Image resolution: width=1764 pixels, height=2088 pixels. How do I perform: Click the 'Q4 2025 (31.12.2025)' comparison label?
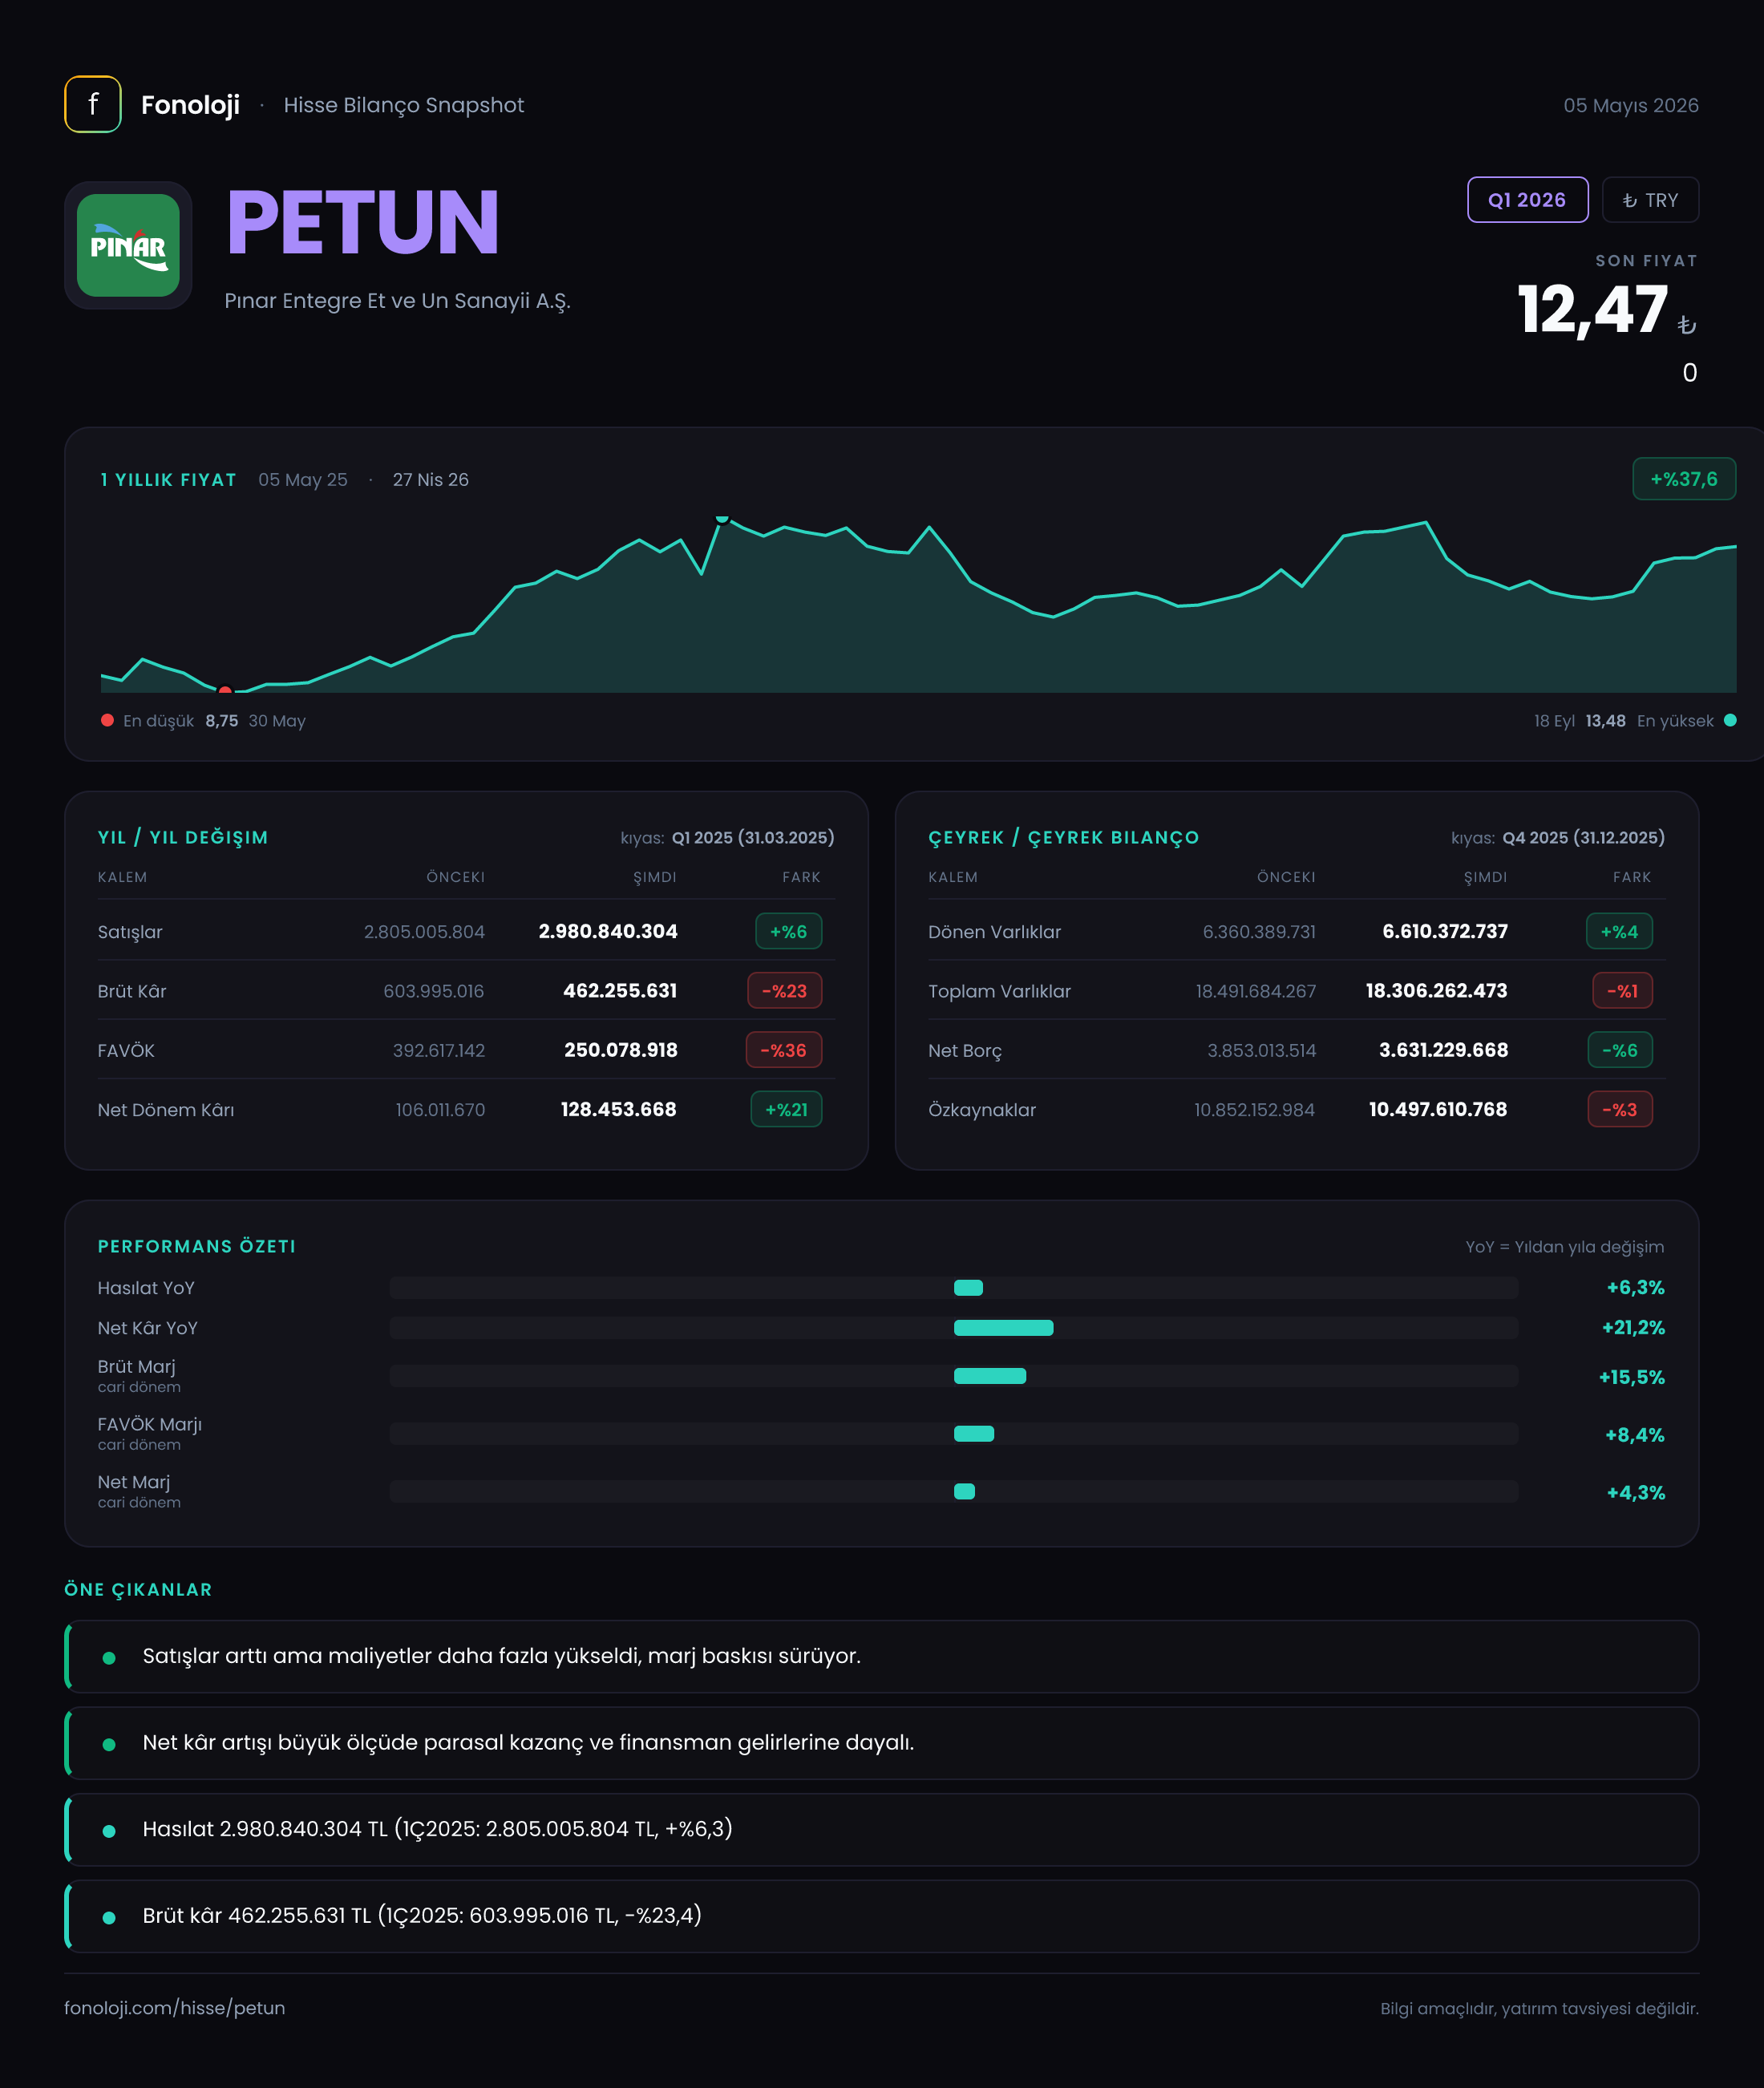1584,837
